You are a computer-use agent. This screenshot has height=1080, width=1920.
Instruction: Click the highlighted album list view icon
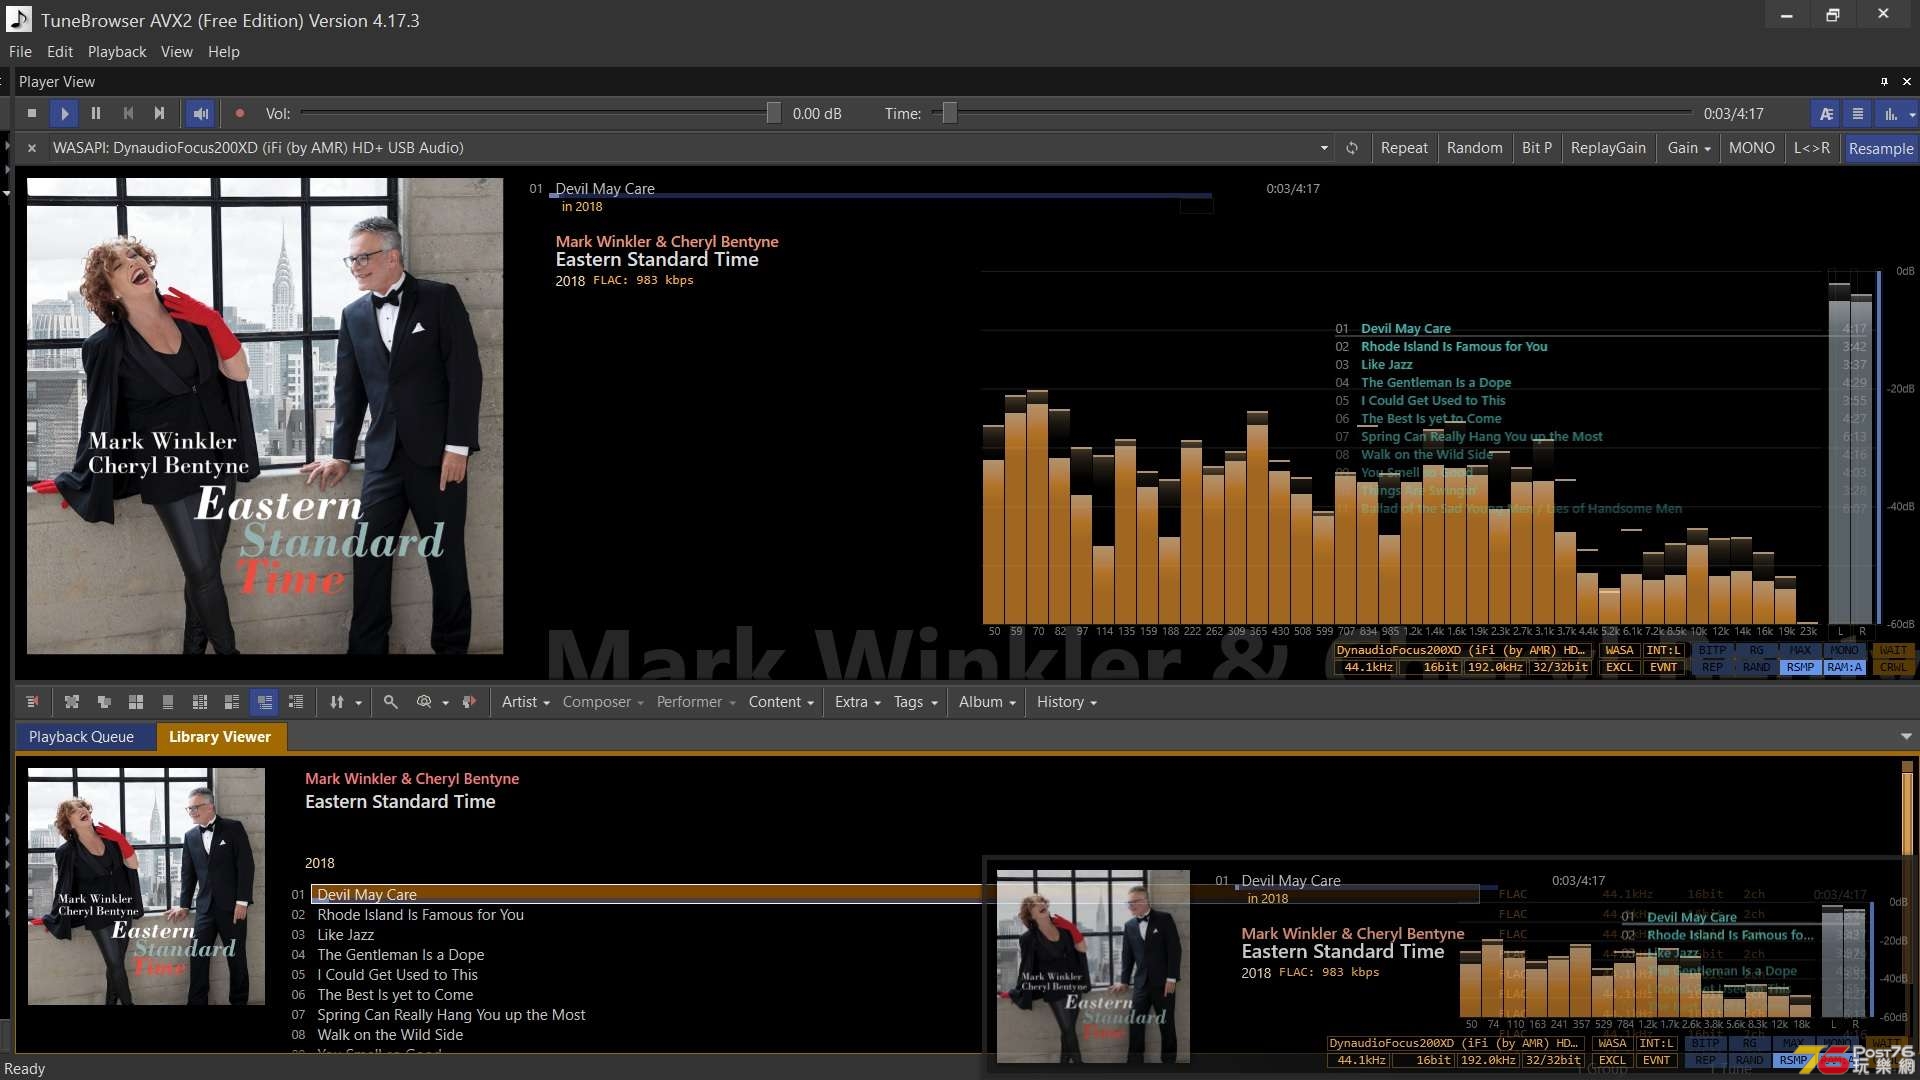264,702
